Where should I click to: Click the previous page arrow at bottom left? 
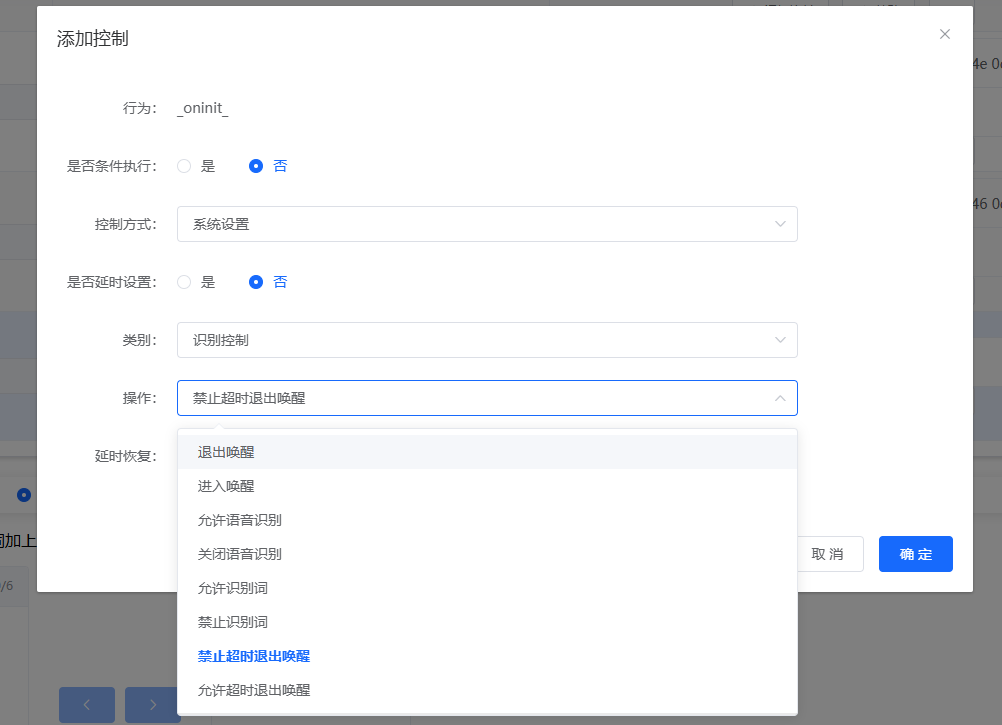click(x=86, y=704)
